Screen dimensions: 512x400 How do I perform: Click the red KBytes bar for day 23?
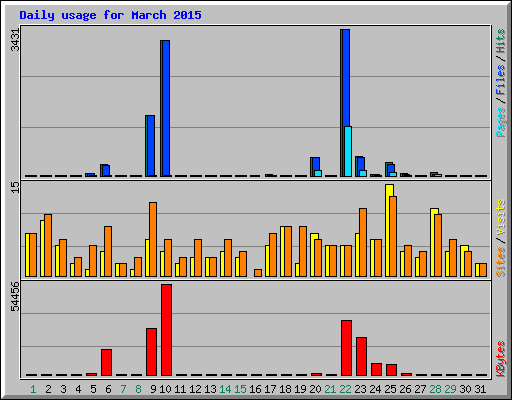(x=362, y=357)
